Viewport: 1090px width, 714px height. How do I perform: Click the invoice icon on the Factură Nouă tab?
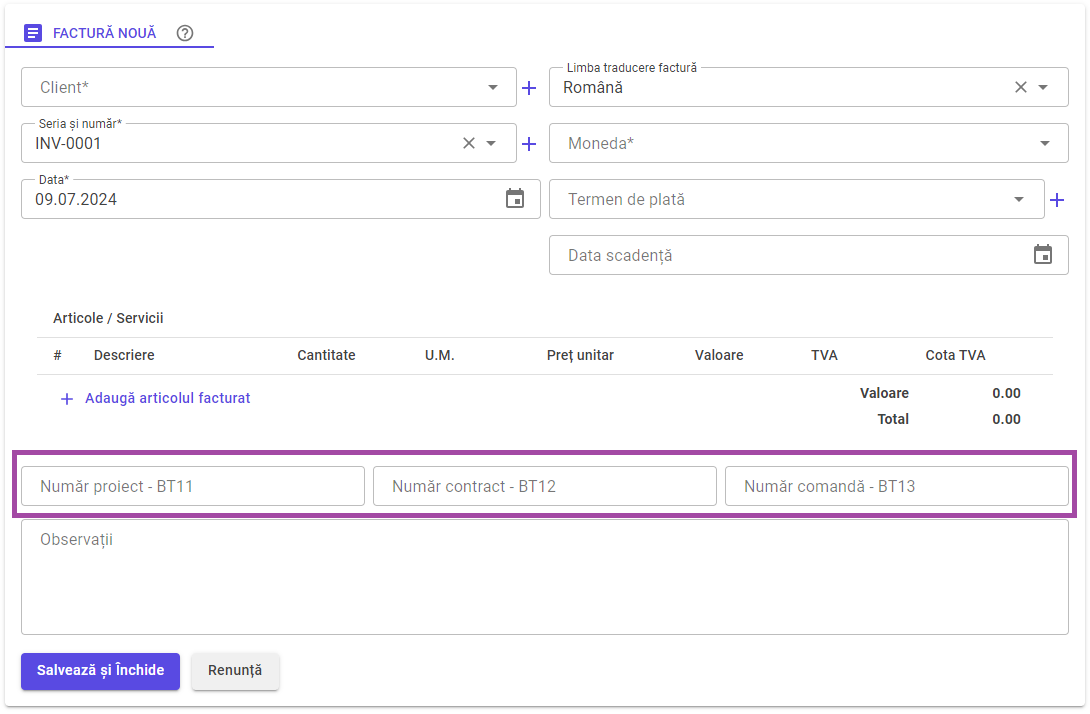point(33,33)
